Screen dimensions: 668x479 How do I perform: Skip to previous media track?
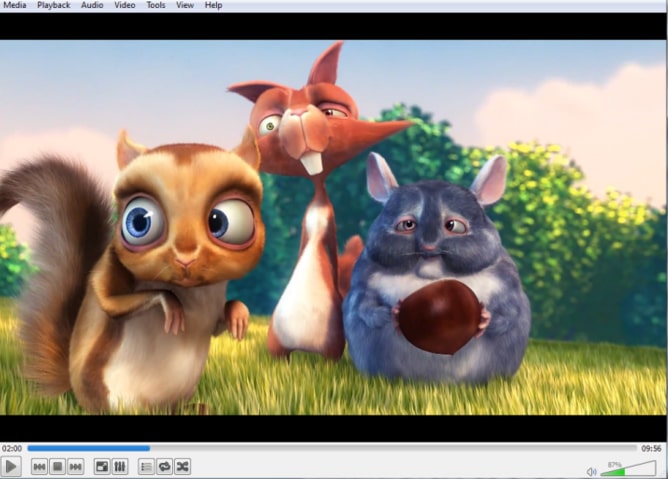(39, 467)
